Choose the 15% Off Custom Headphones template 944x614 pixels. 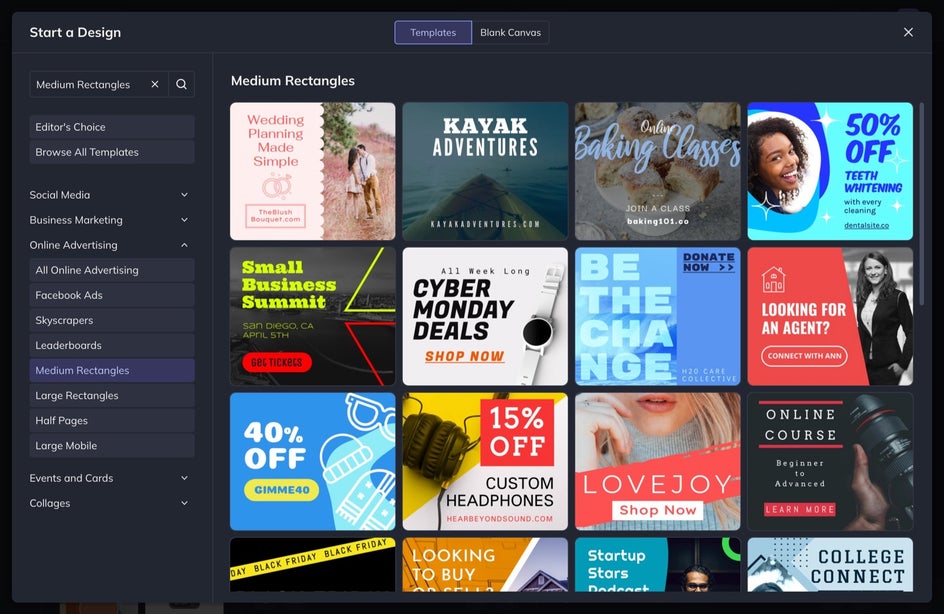click(x=485, y=462)
